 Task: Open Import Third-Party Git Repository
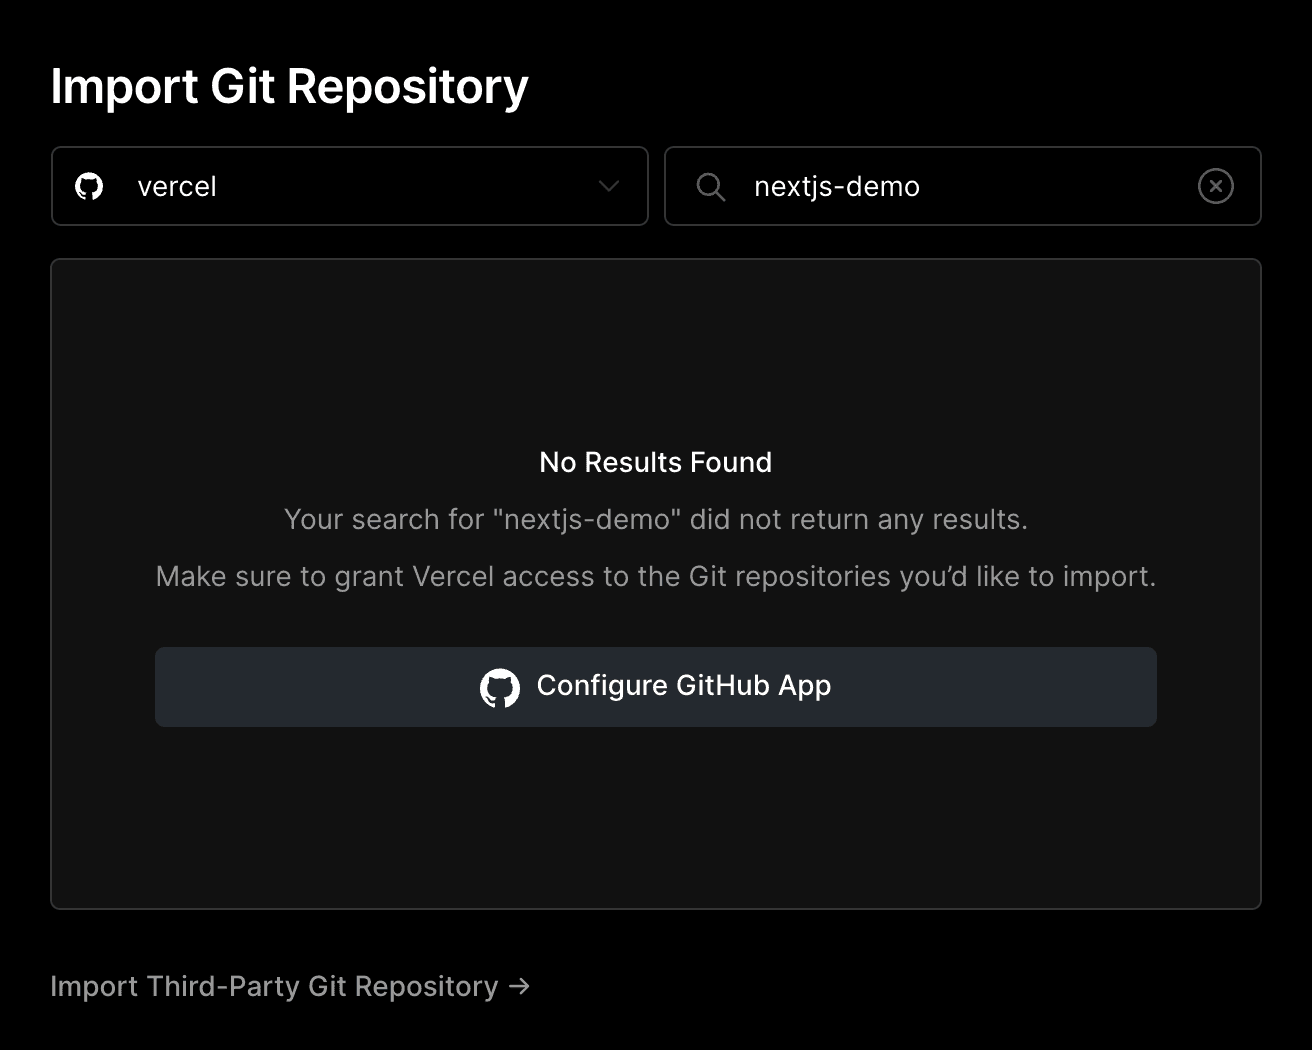tap(290, 987)
